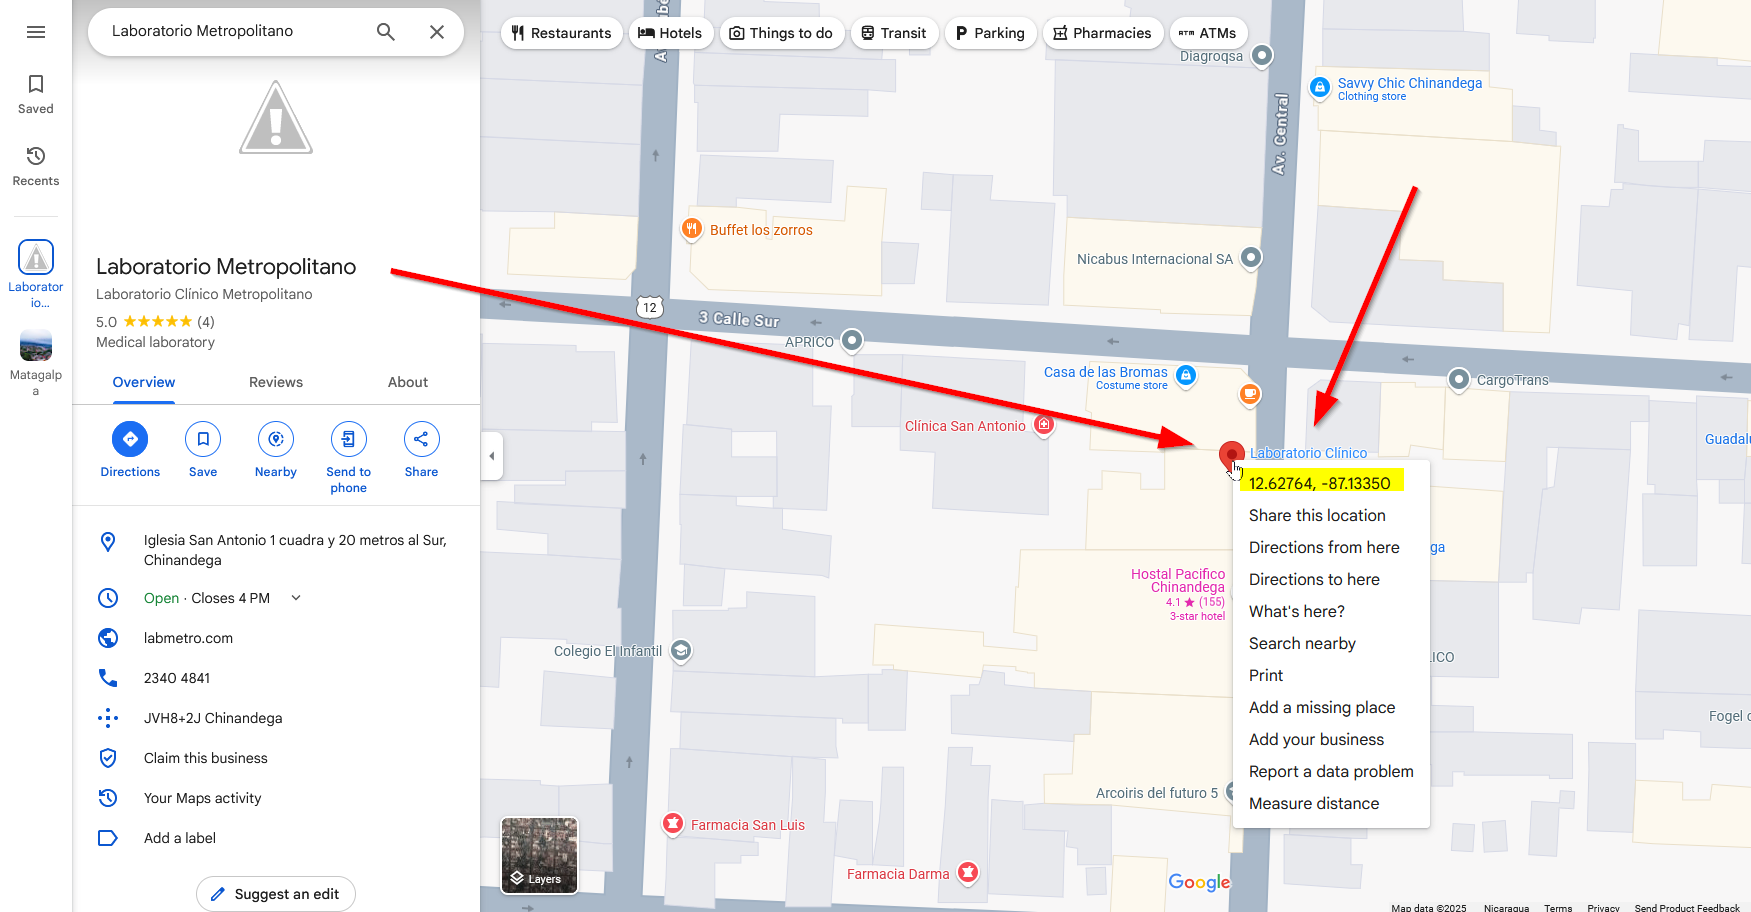
Task: Filter map by Restaurants
Action: tap(561, 33)
